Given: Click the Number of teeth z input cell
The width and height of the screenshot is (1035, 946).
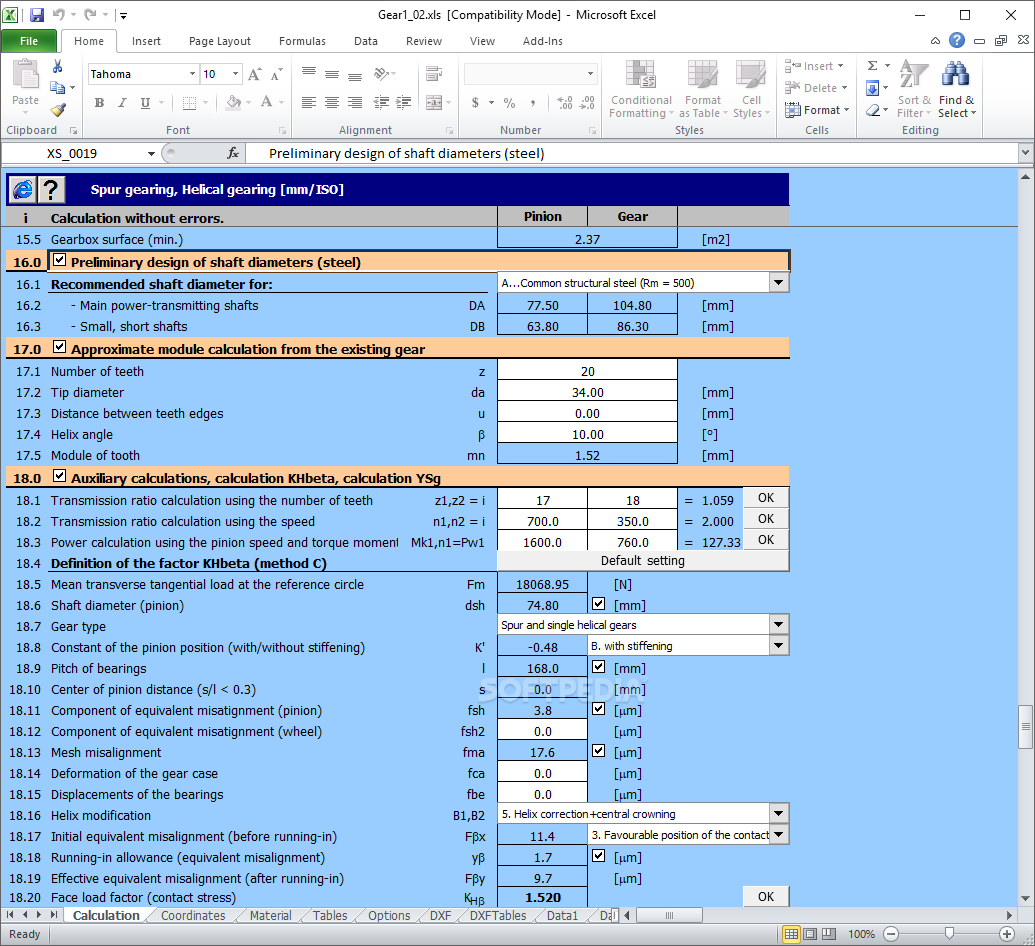Looking at the screenshot, I should (587, 371).
